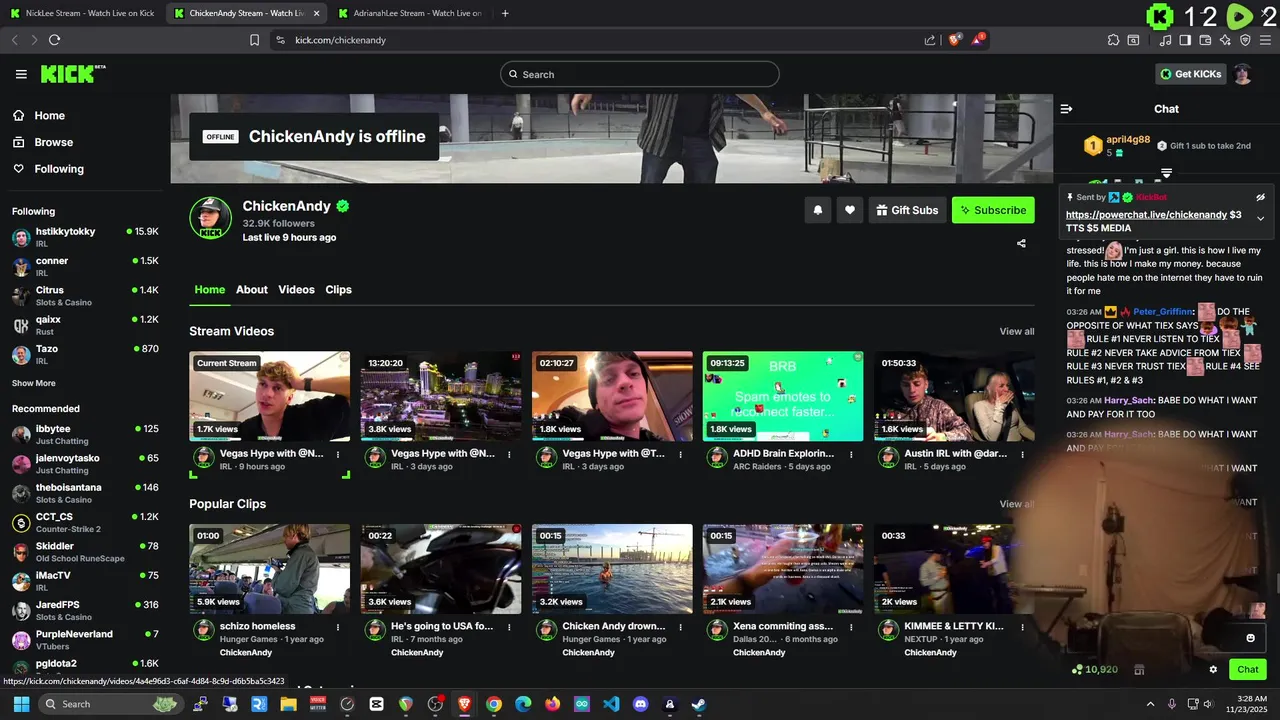Click the notification bell for ChickenAndy
This screenshot has width=1280, height=720.
[818, 210]
